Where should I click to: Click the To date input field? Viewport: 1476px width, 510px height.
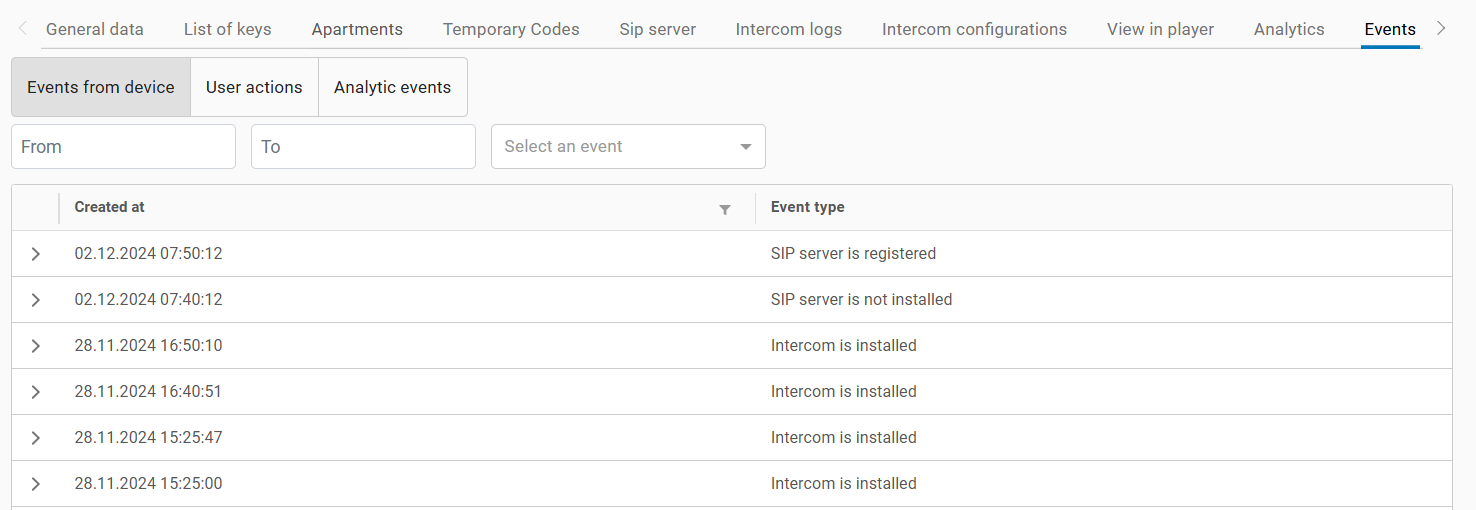(363, 147)
